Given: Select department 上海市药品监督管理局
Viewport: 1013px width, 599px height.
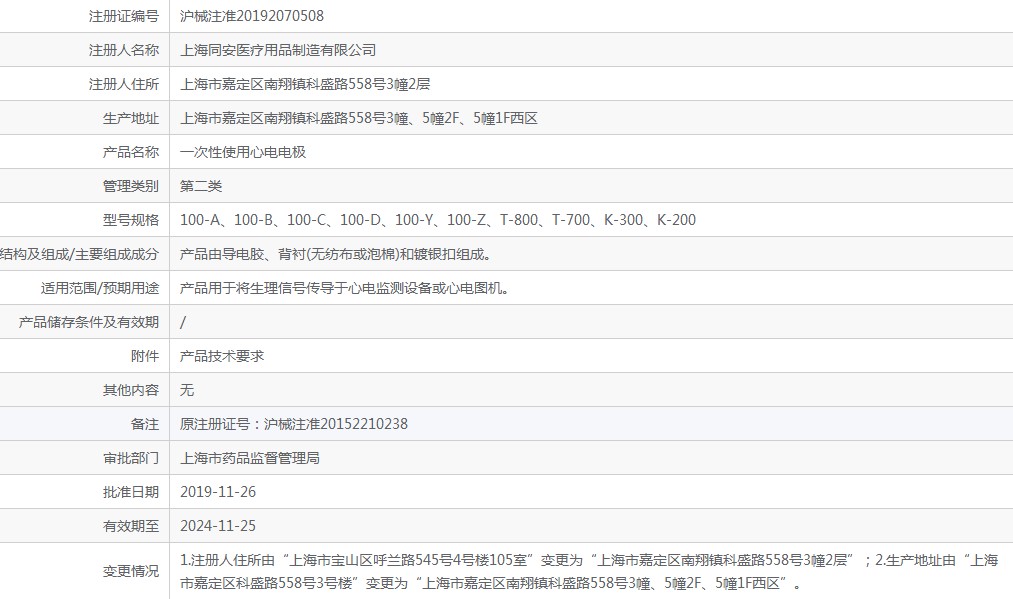Looking at the screenshot, I should pos(249,458).
